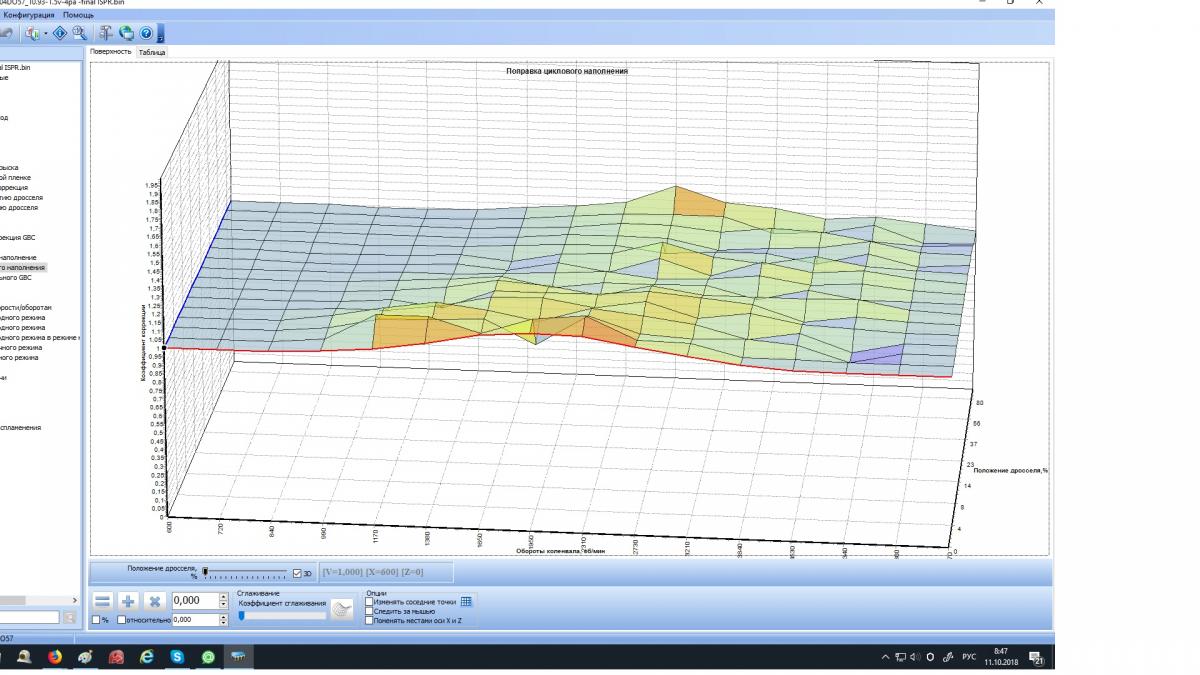The height and width of the screenshot is (675, 1200).
Task: Click the plus add-value button
Action: click(128, 601)
